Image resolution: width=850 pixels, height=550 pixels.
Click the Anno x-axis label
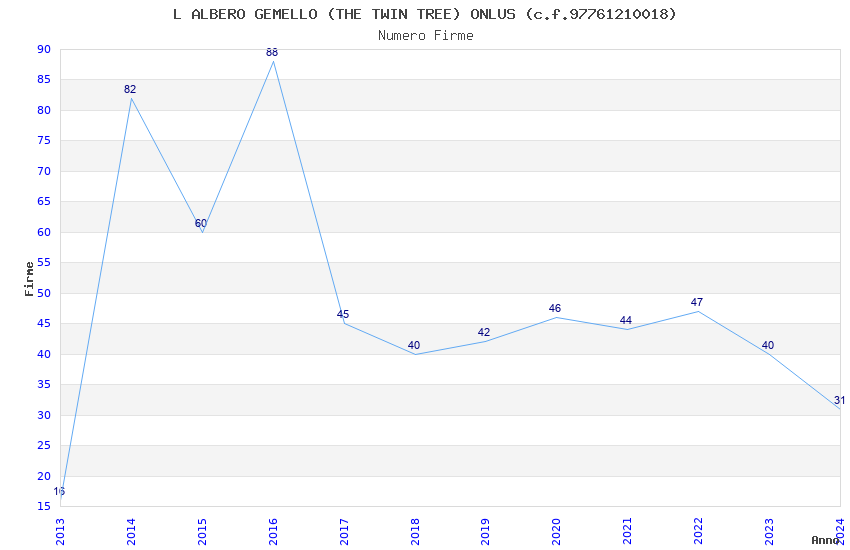[825, 540]
